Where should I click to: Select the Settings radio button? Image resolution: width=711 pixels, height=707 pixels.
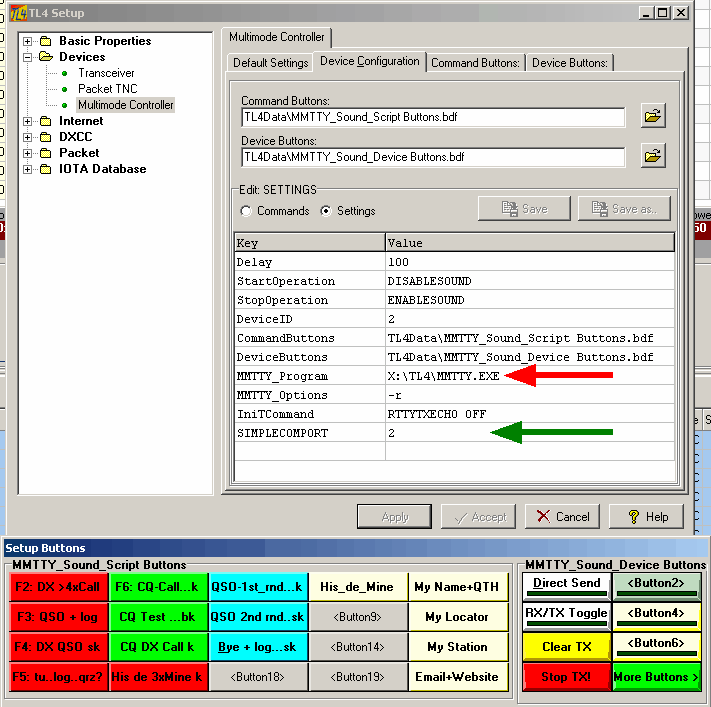pyautogui.click(x=326, y=211)
